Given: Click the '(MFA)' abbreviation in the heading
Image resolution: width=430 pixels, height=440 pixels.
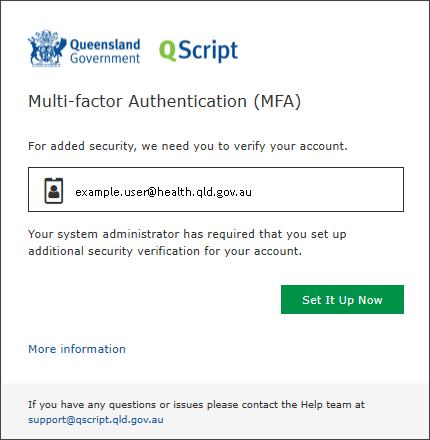Looking at the screenshot, I should (277, 101).
